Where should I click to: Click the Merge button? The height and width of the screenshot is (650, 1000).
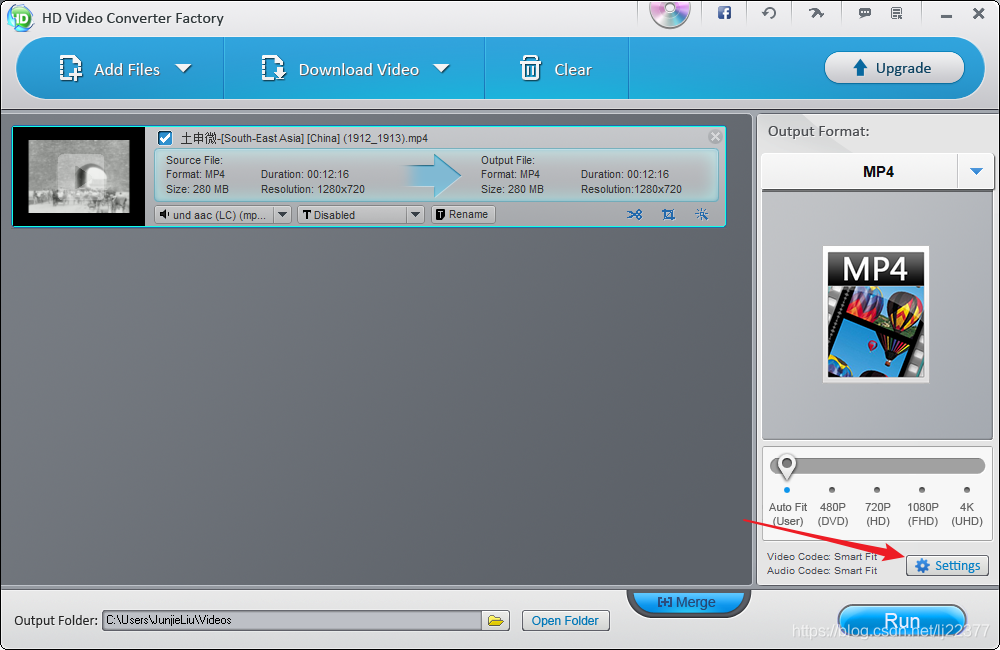(x=687, y=602)
